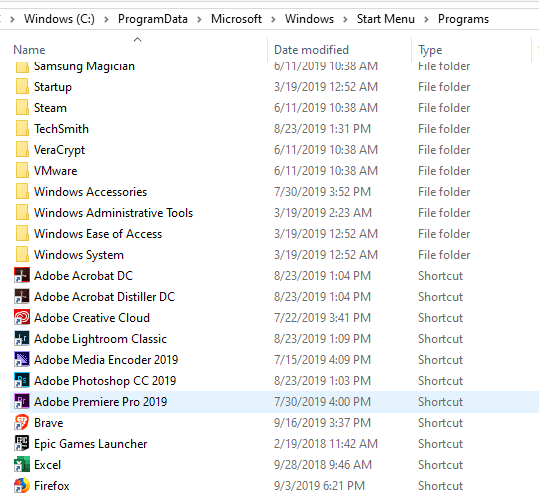Select the Adobe Photoshop CC 2019 icon
This screenshot has width=539, height=493.
(x=22, y=381)
